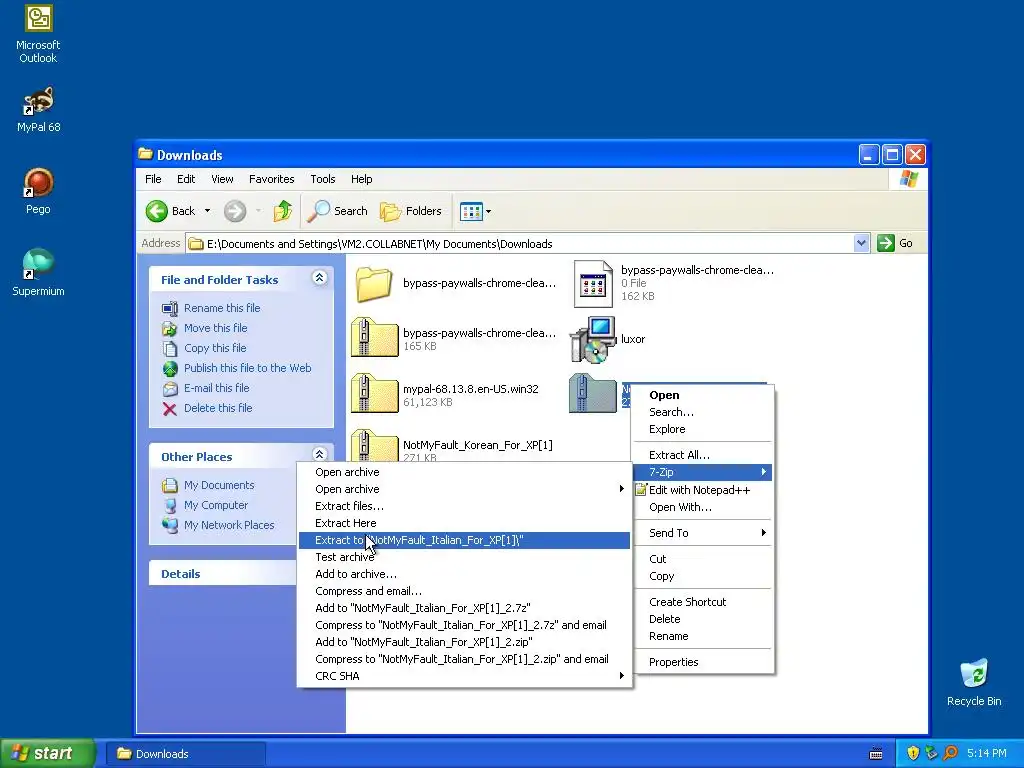Choose Extract All... in context menu
Image resolution: width=1024 pixels, height=768 pixels.
coord(703,455)
